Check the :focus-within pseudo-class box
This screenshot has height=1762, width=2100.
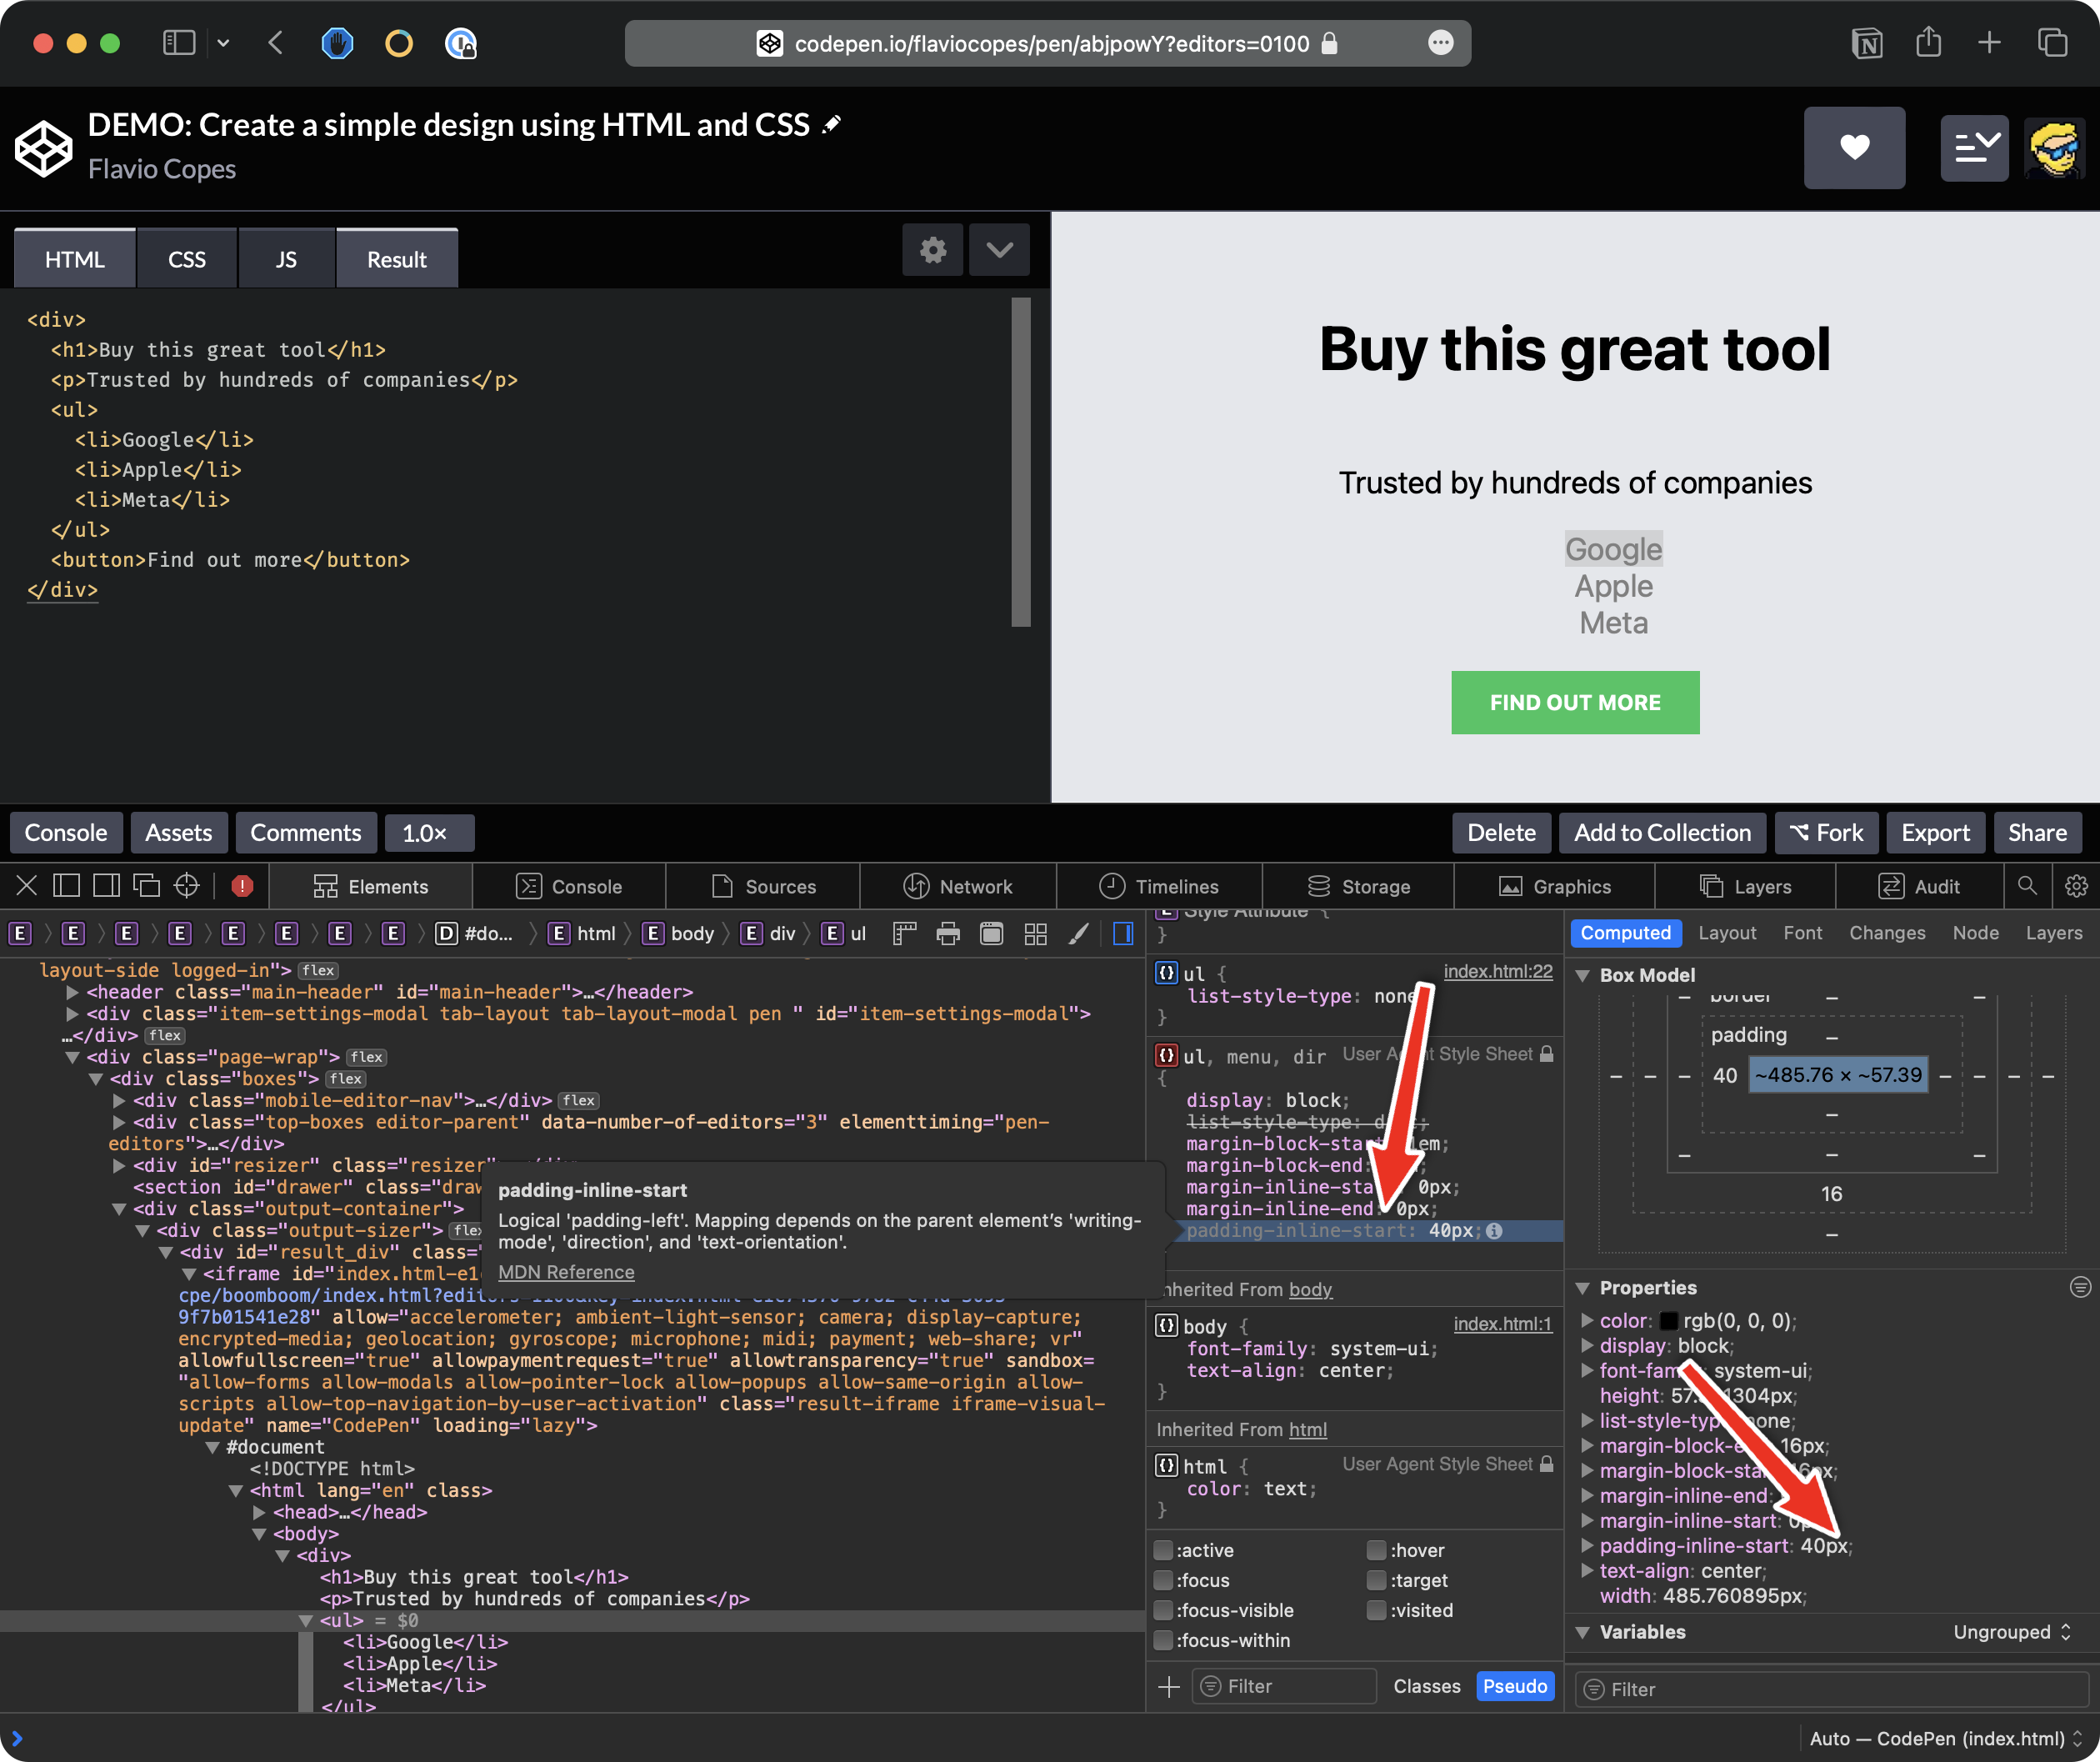point(1164,1640)
